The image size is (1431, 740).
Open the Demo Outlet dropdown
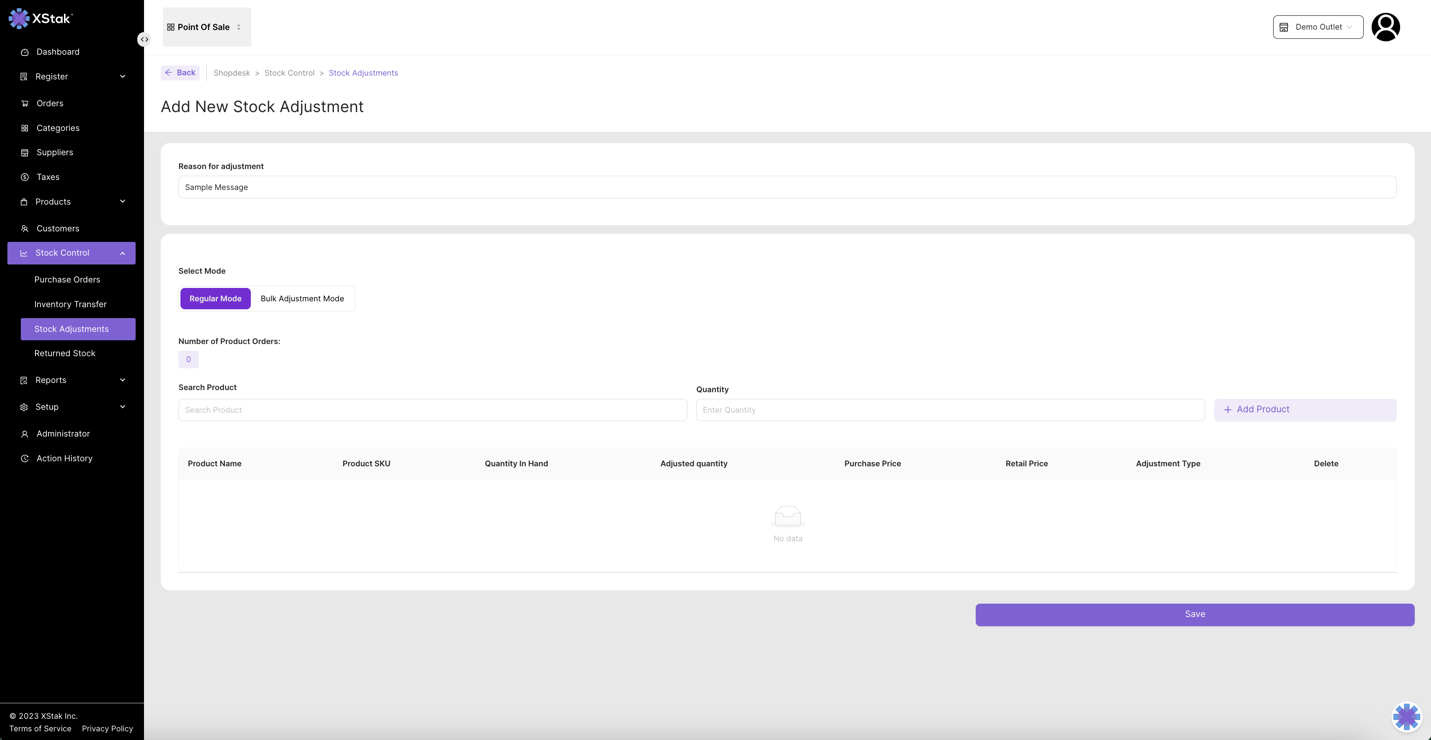tap(1317, 27)
